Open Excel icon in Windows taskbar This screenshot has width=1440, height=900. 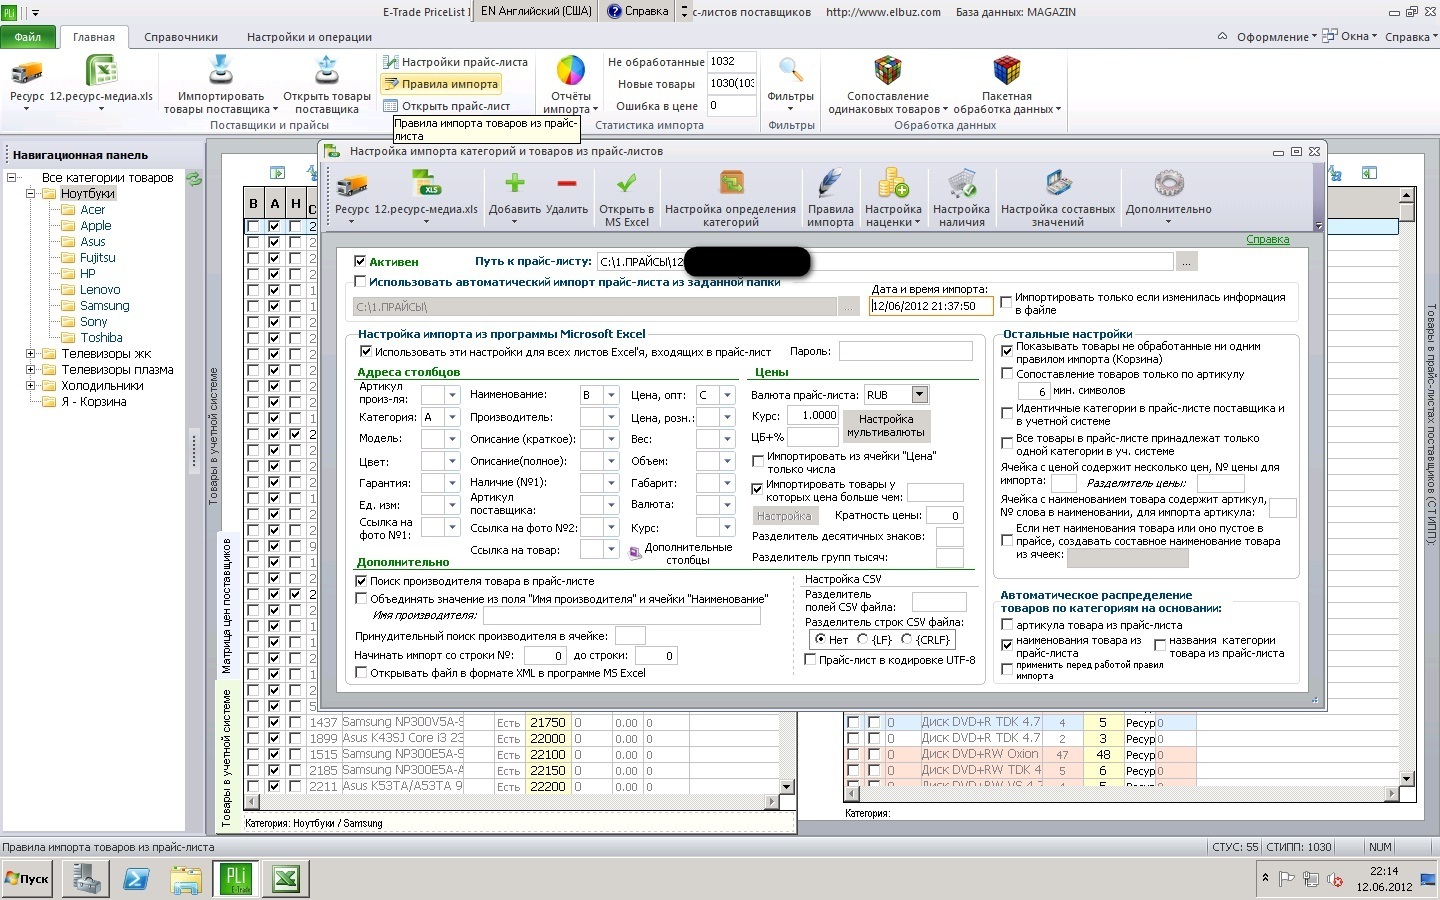[285, 879]
